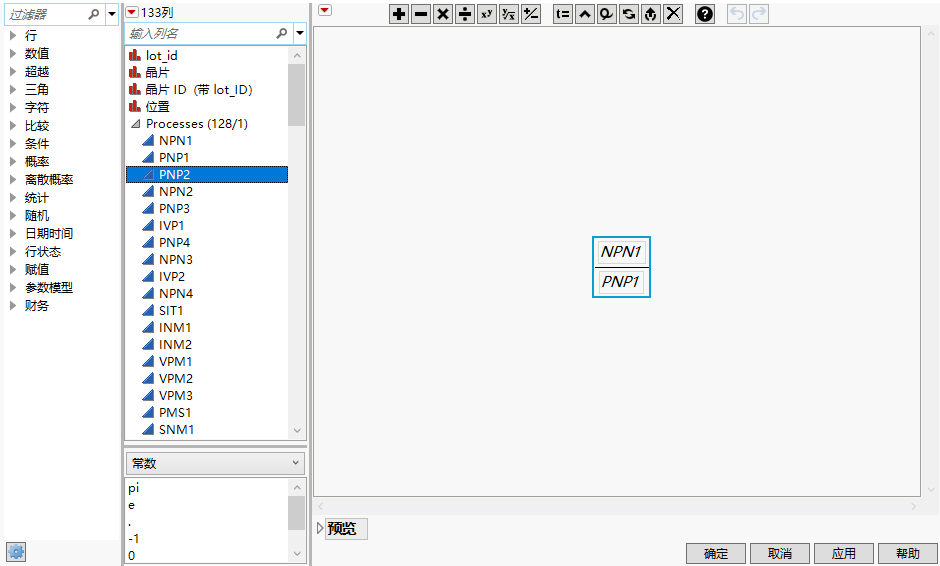940x566 pixels.
Task: Expand the 离散概率 function category
Action: click(13, 179)
